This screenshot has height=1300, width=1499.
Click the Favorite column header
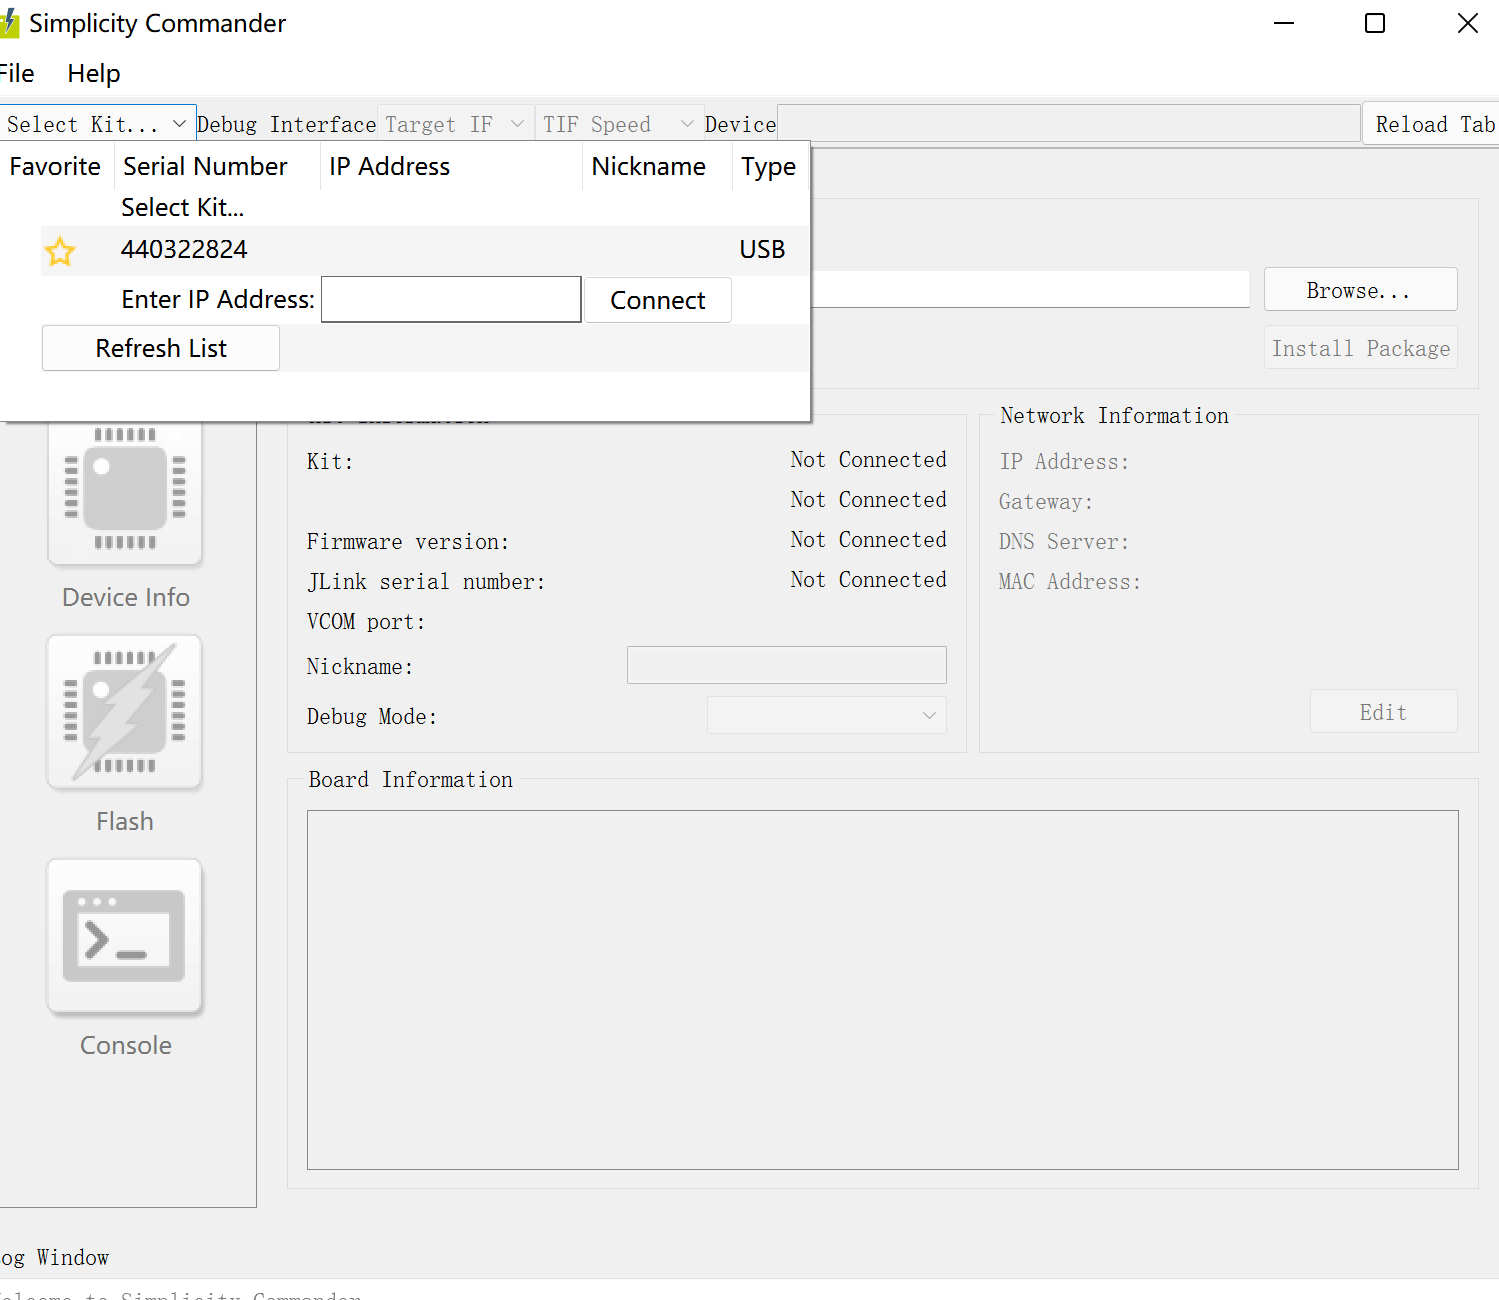tap(55, 166)
